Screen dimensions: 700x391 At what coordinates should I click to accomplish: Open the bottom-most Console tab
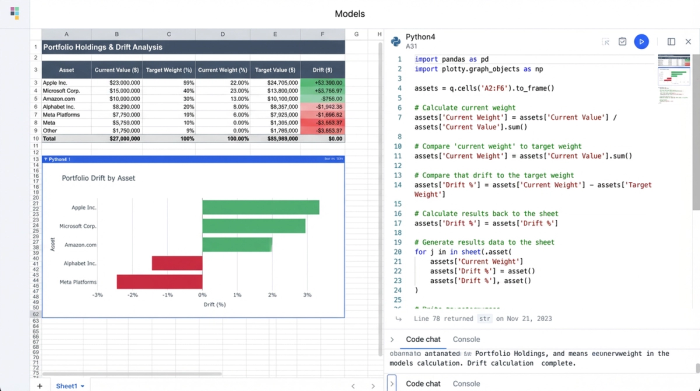tap(466, 384)
